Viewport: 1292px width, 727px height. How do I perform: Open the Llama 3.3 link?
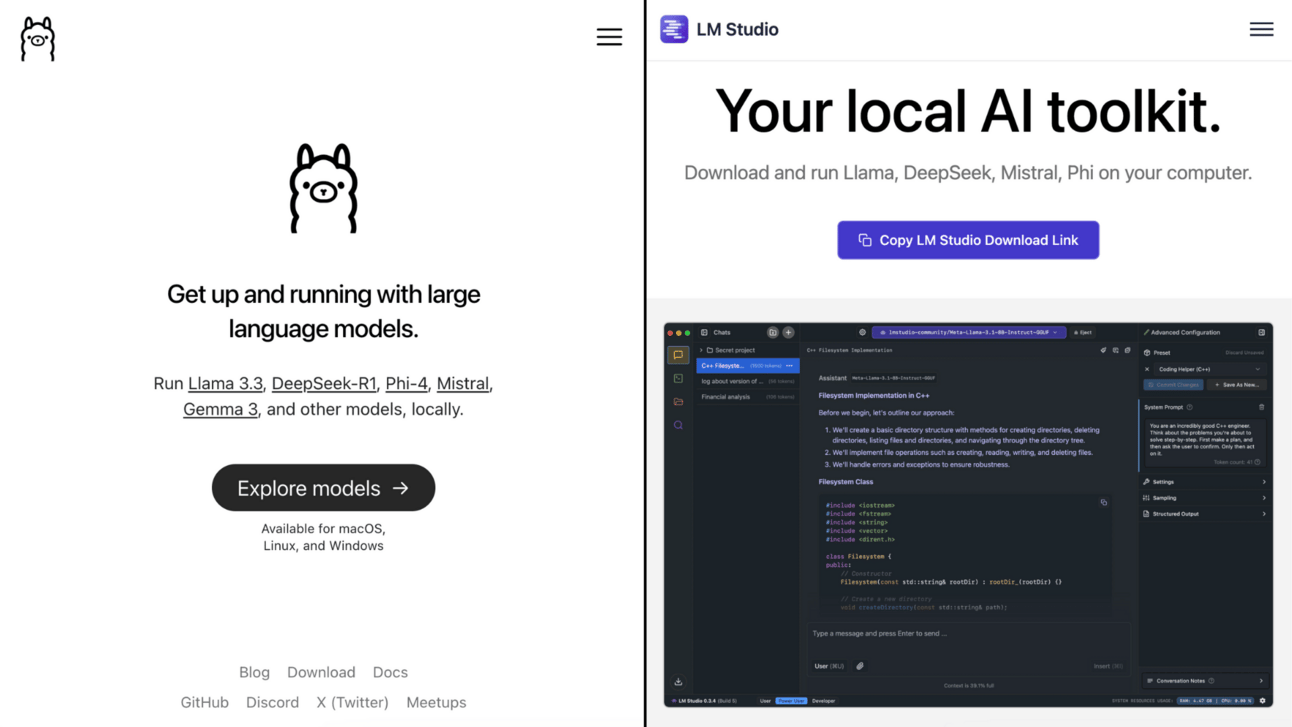(225, 384)
